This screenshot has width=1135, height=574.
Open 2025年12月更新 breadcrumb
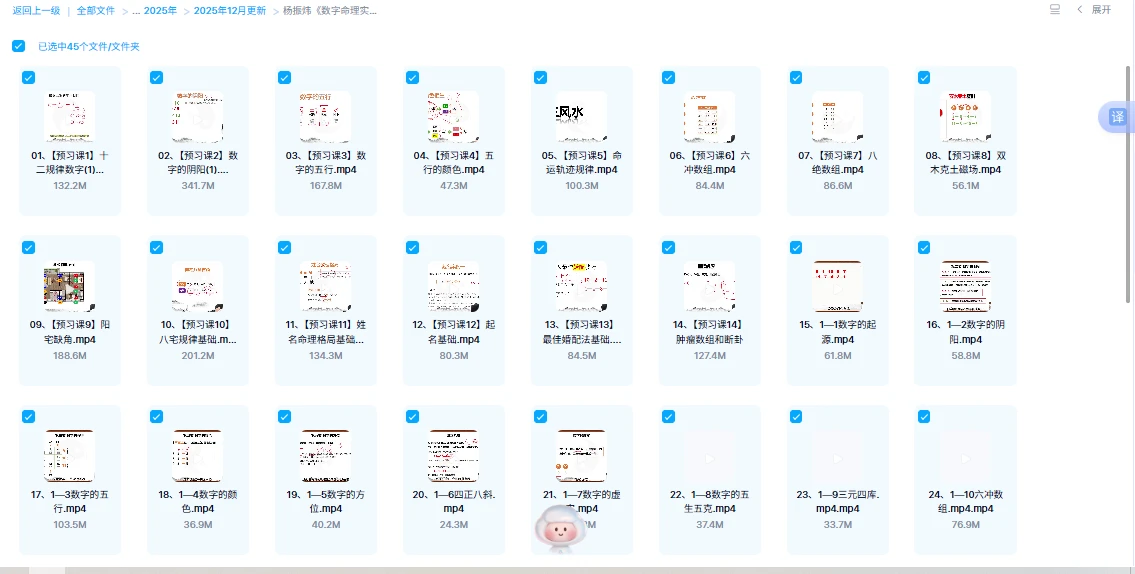point(229,11)
